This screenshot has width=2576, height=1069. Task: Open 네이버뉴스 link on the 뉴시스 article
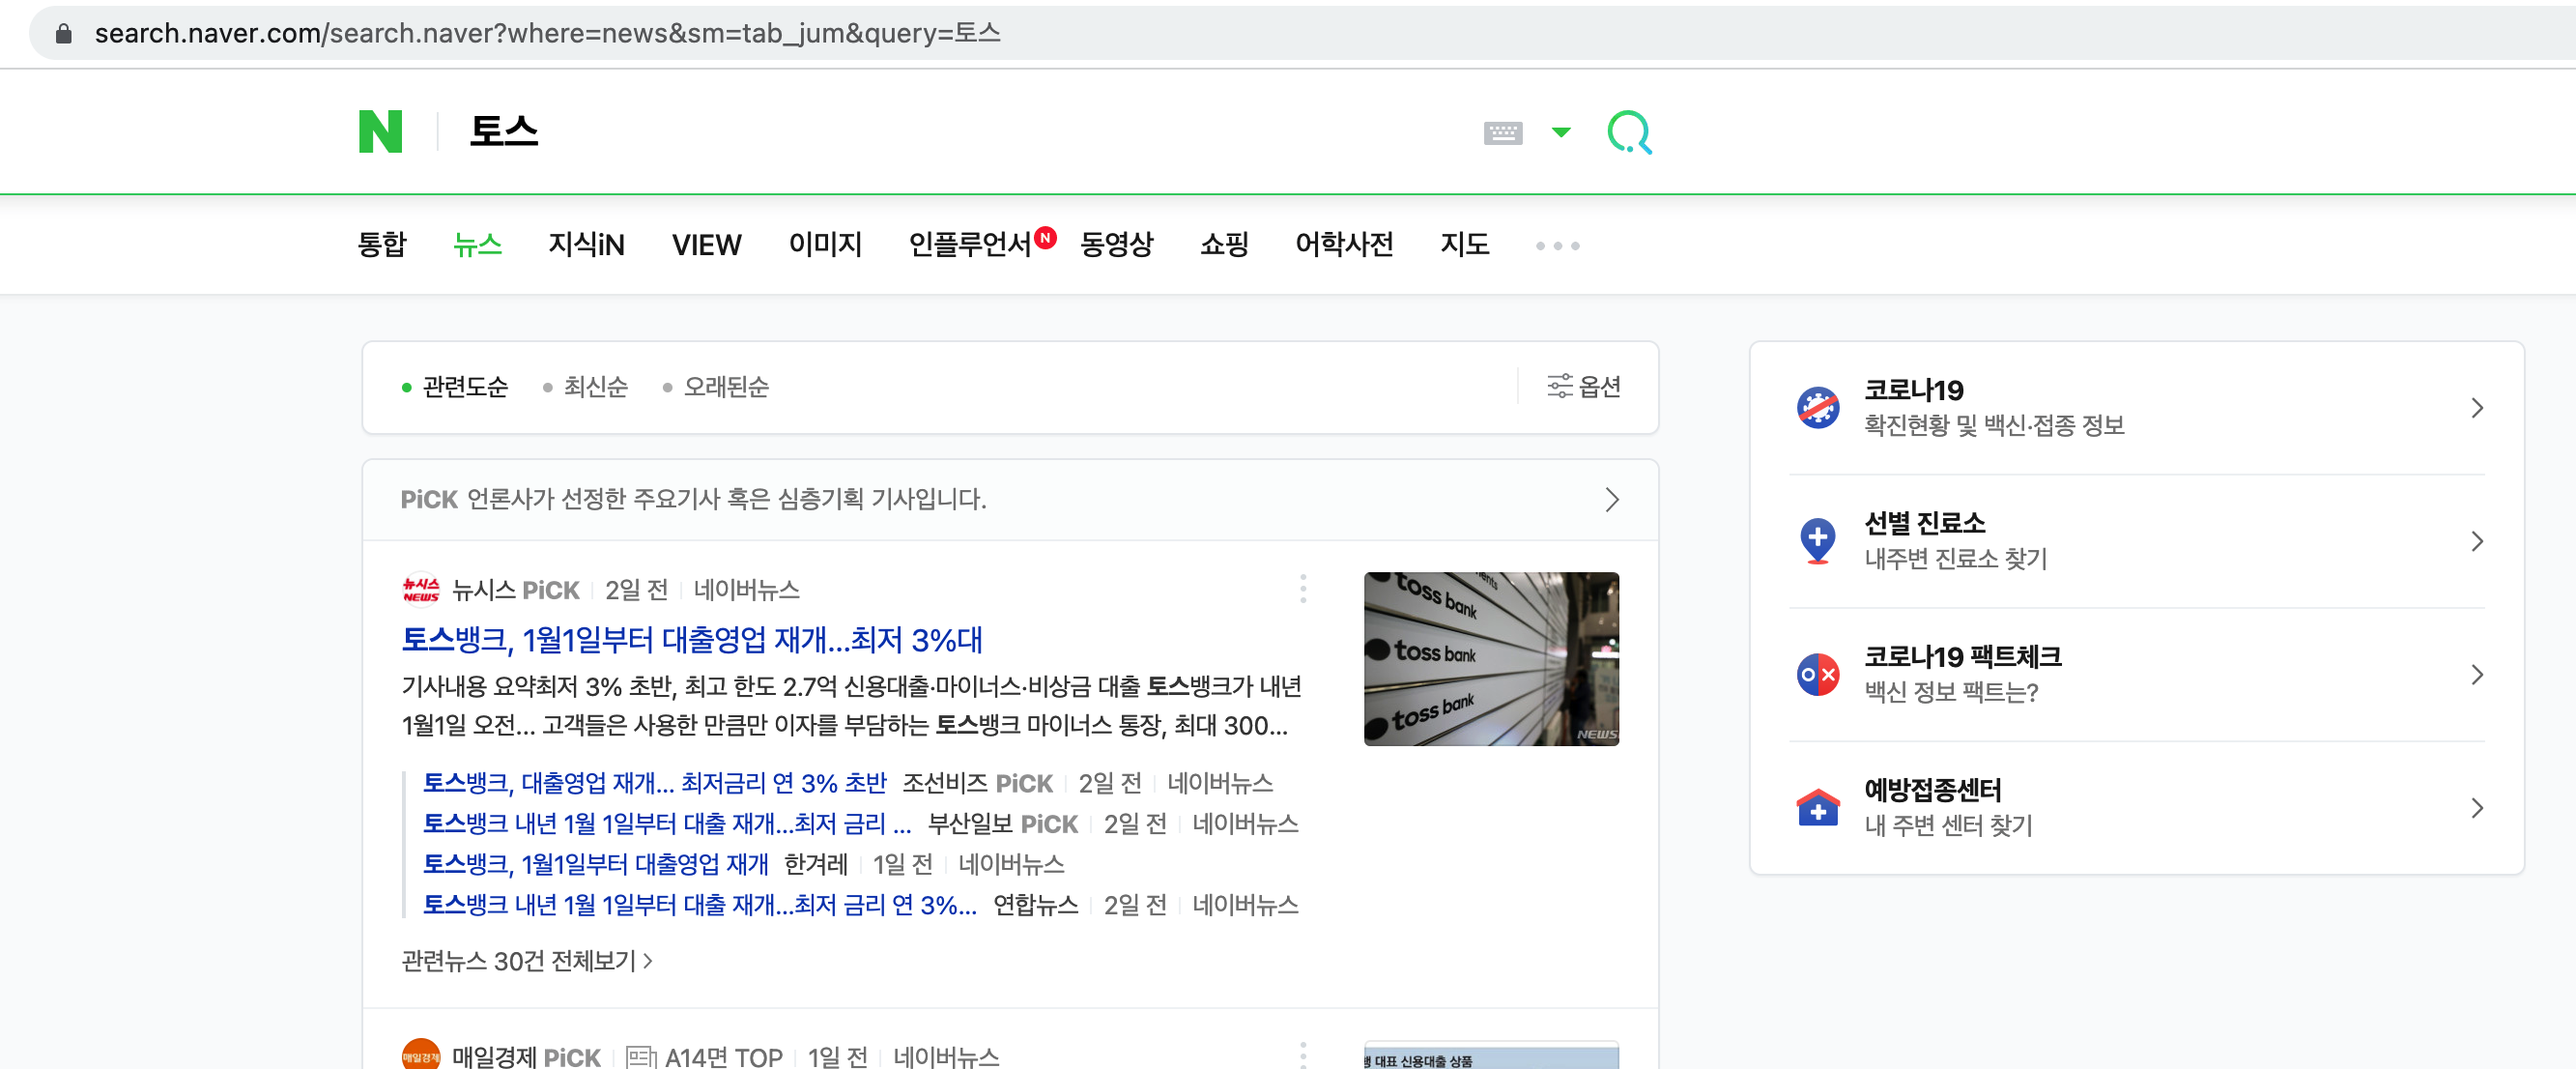[x=746, y=590]
